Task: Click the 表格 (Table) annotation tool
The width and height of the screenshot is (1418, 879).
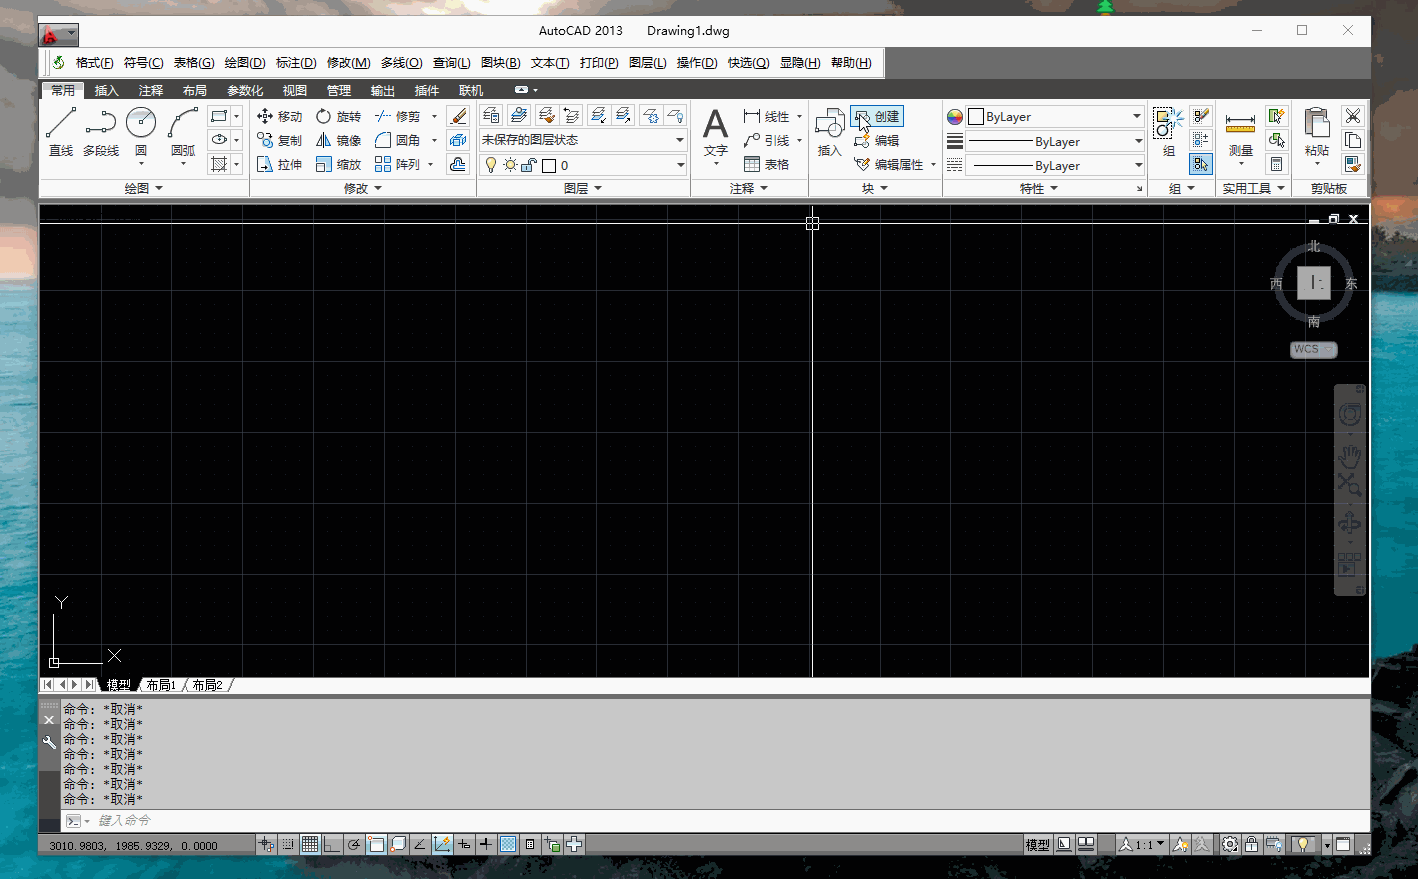Action: [x=767, y=164]
